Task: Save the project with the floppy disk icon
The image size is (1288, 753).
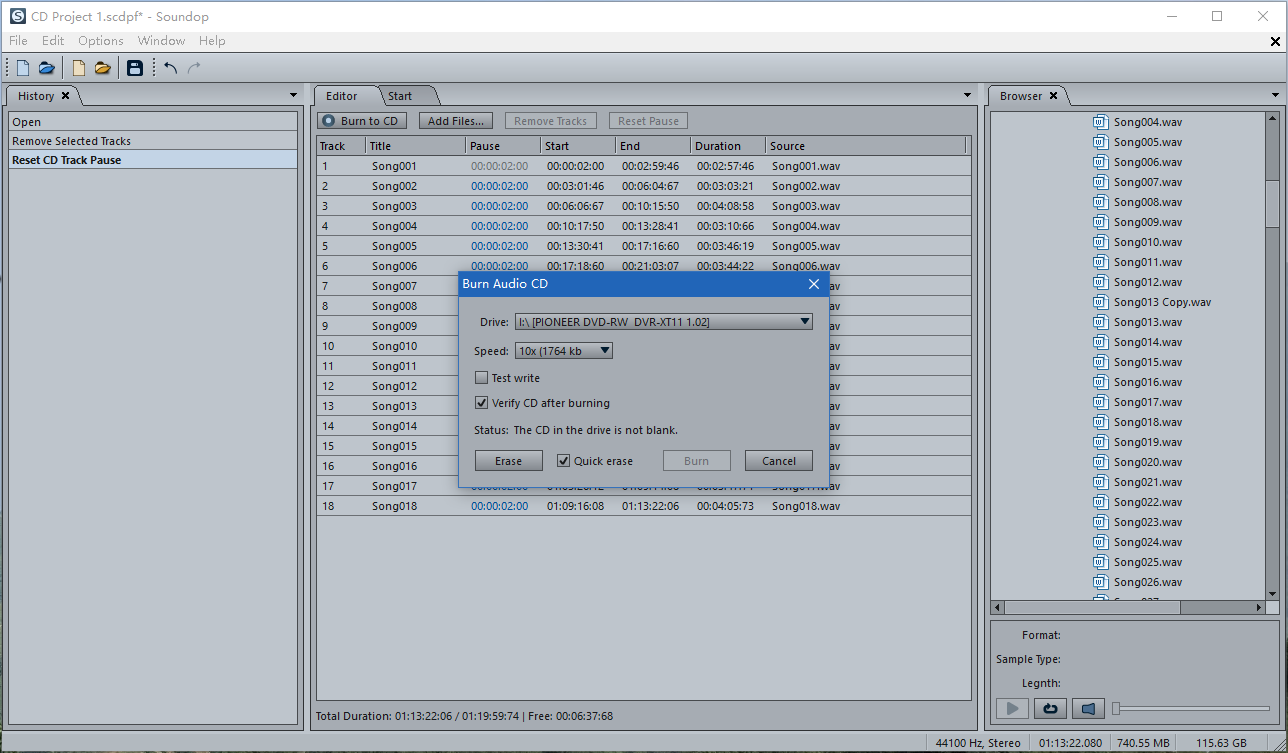Action: tap(135, 68)
